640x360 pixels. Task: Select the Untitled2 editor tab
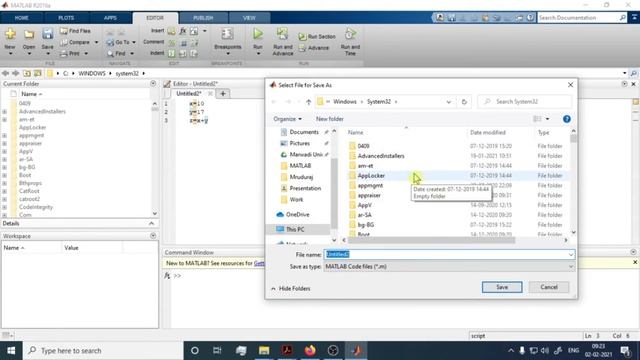click(189, 93)
